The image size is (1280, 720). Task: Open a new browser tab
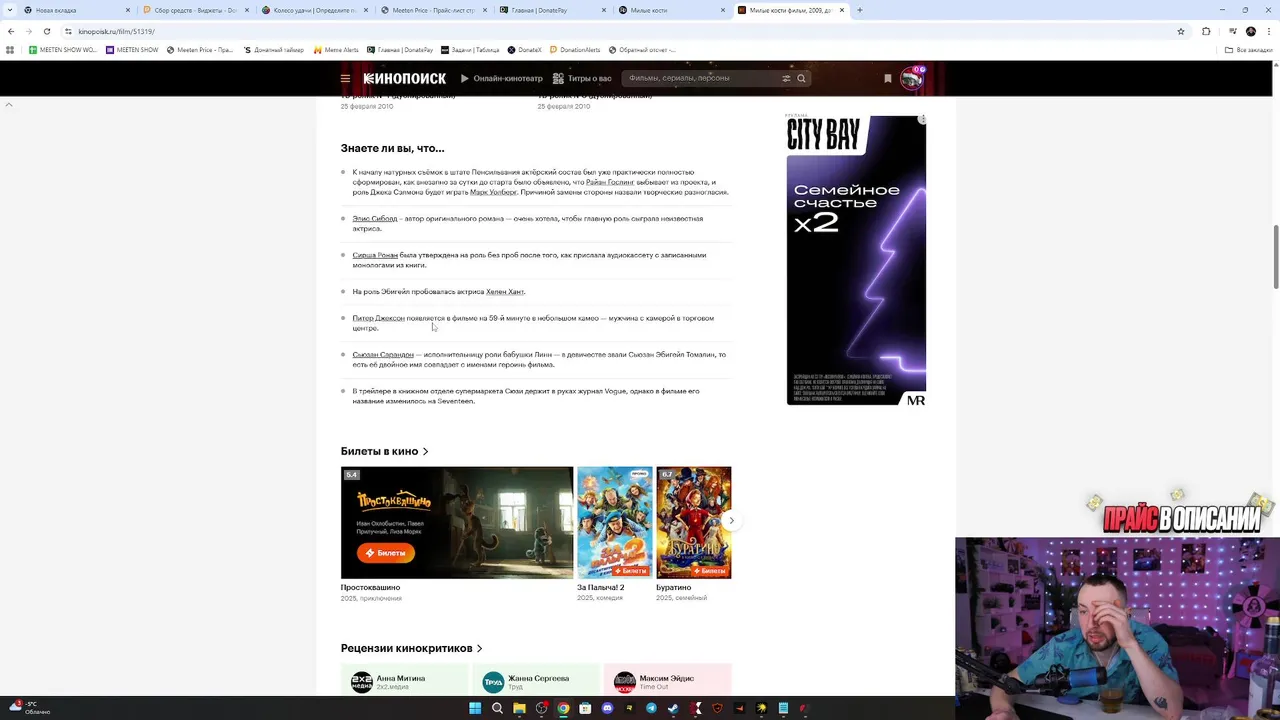pos(859,10)
